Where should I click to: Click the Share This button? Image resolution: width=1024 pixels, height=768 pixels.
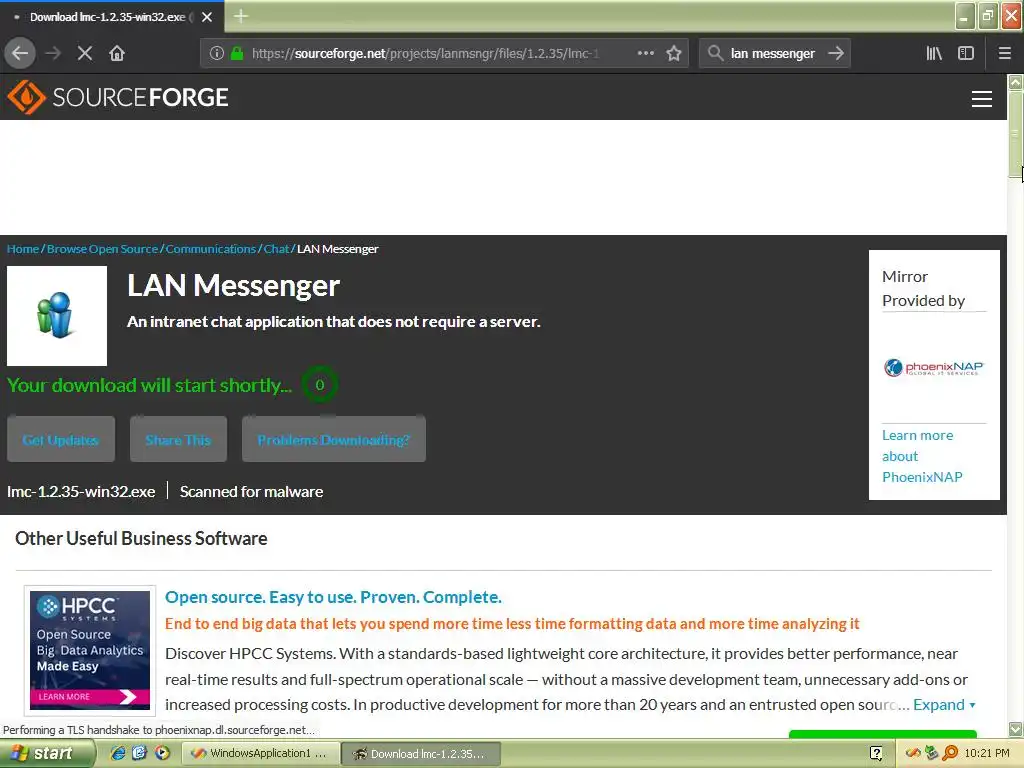coord(178,440)
